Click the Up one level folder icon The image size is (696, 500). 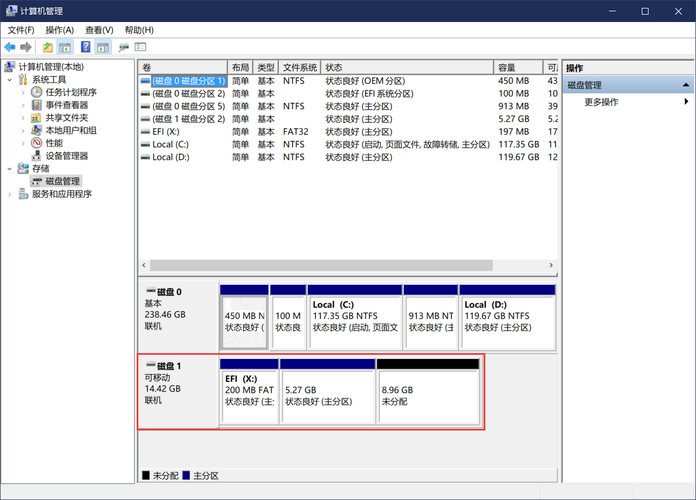pos(47,47)
